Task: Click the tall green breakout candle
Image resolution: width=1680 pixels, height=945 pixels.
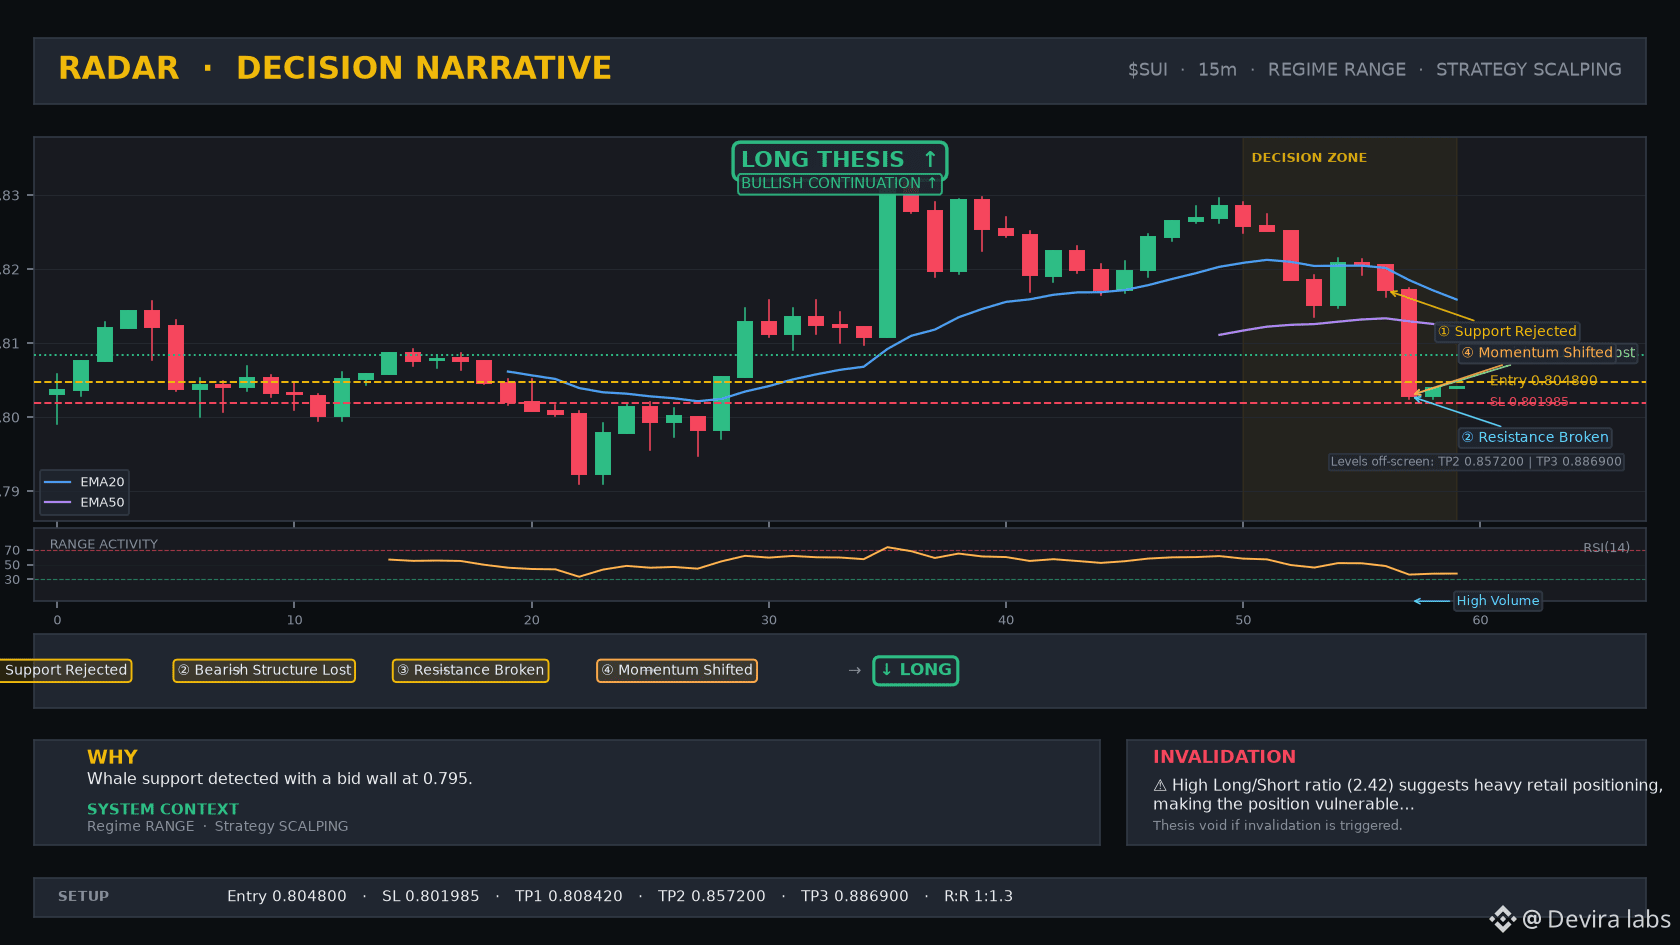Action: pyautogui.click(x=887, y=266)
